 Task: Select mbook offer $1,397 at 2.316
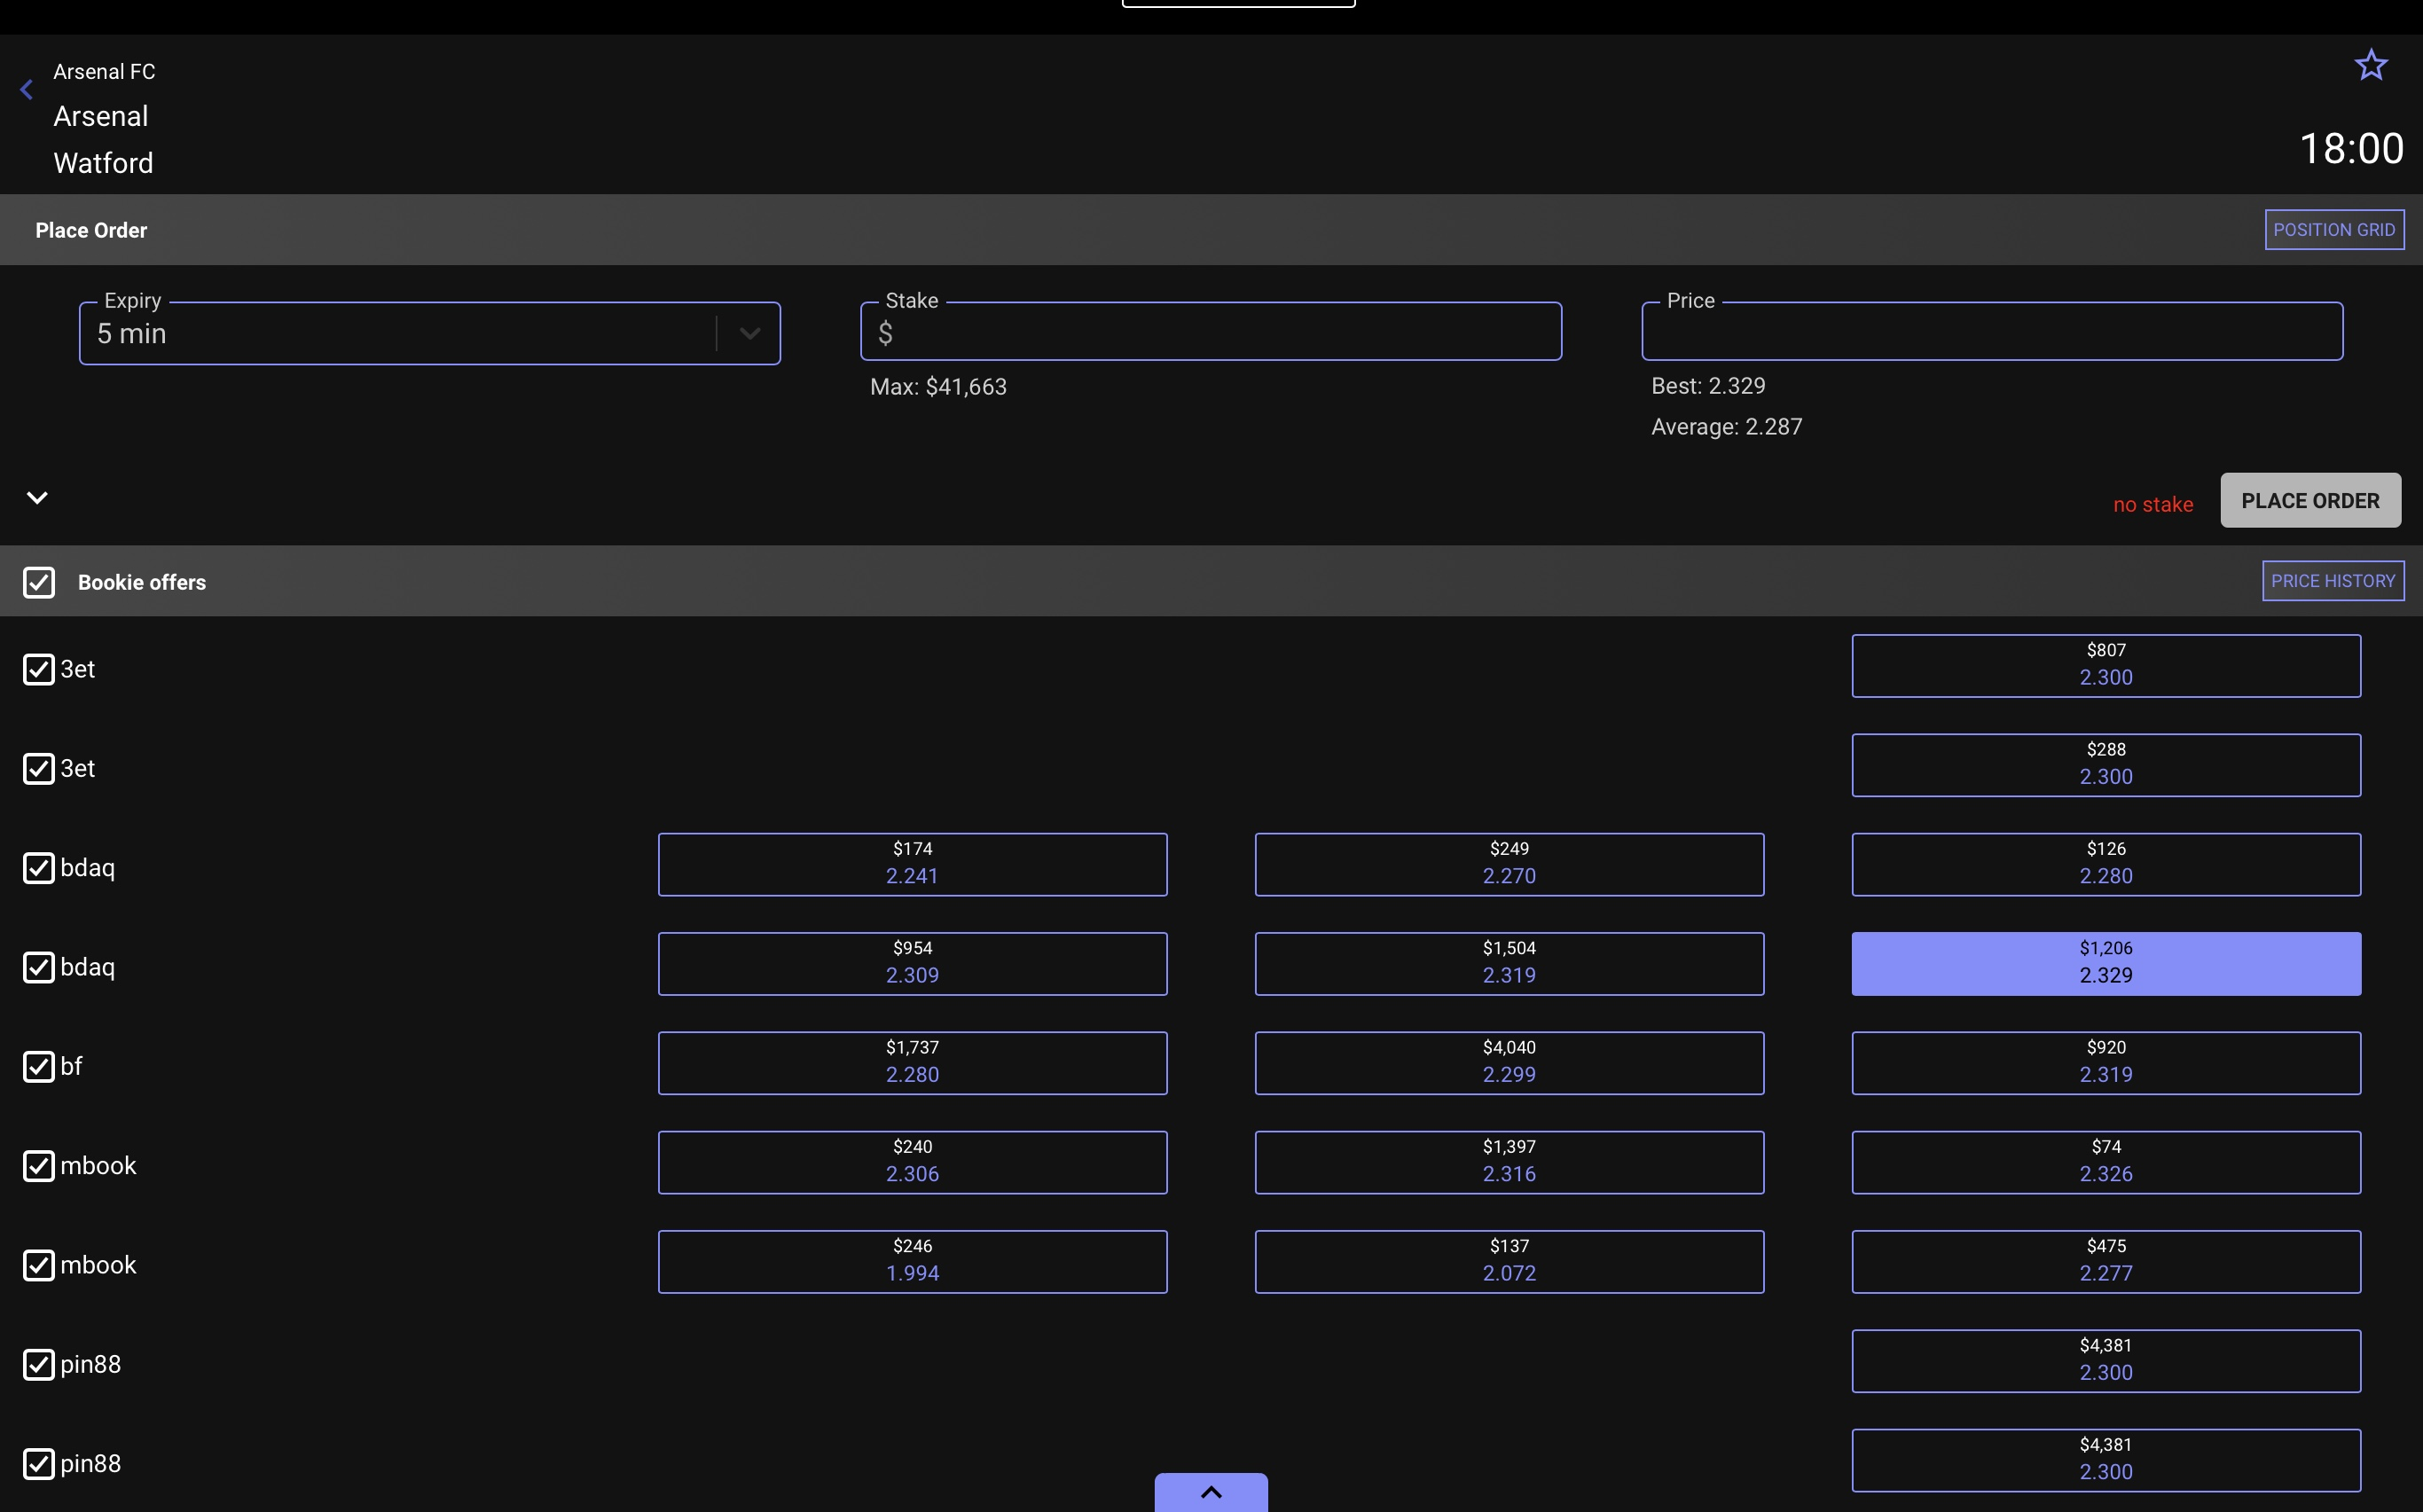pyautogui.click(x=1509, y=1162)
